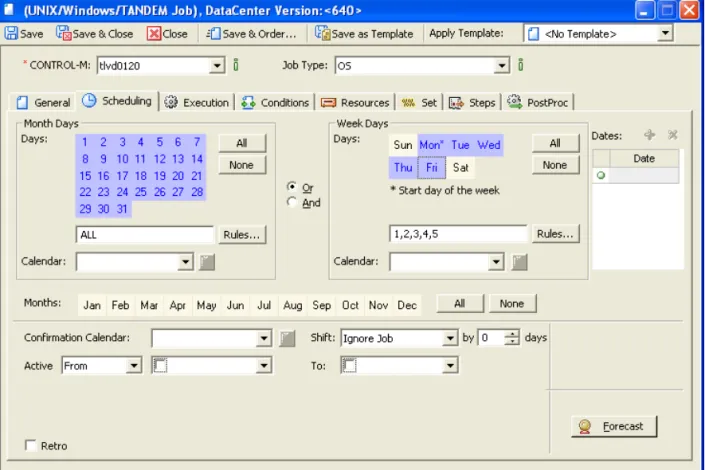The height and width of the screenshot is (470, 705).
Task: Click the Save toolbar button
Action: tap(24, 34)
